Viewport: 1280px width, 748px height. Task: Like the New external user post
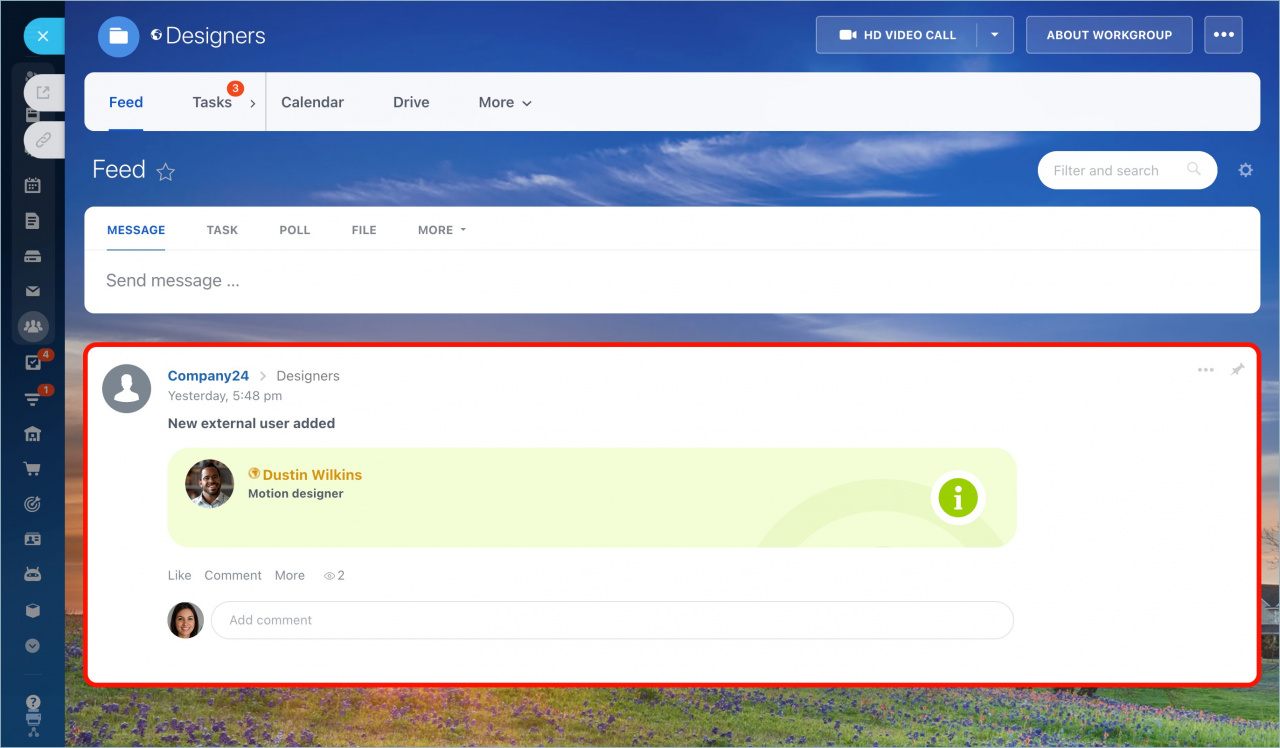pyautogui.click(x=179, y=575)
